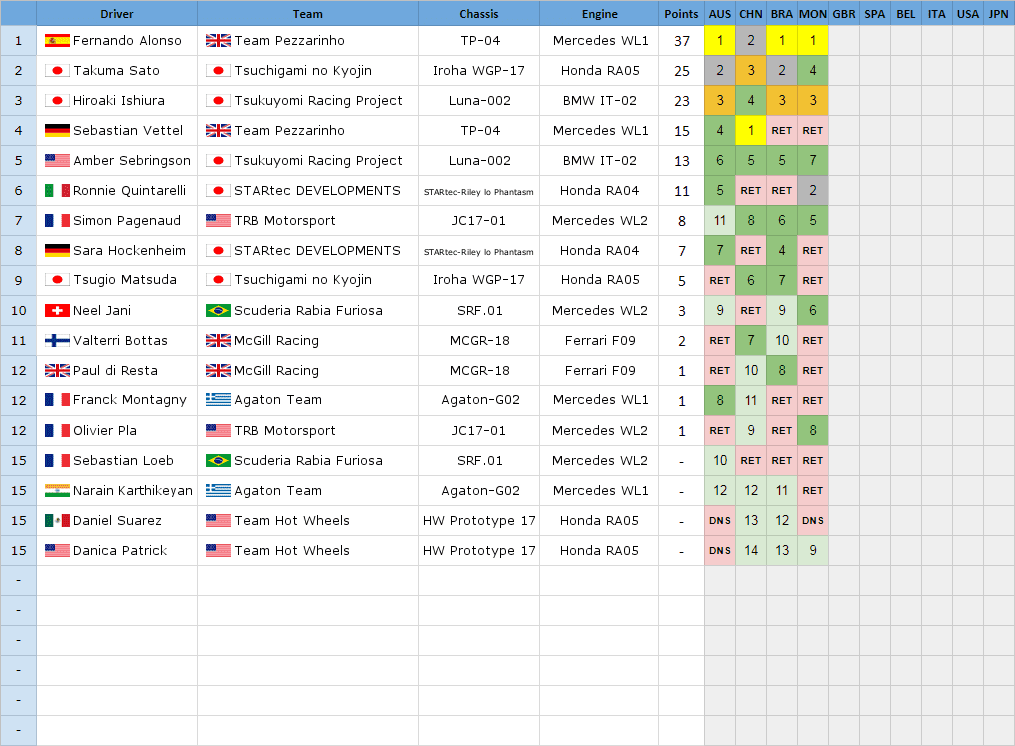The image size is (1015, 746).
Task: Click the driver name Narain Karthikeyan
Action: click(x=133, y=491)
